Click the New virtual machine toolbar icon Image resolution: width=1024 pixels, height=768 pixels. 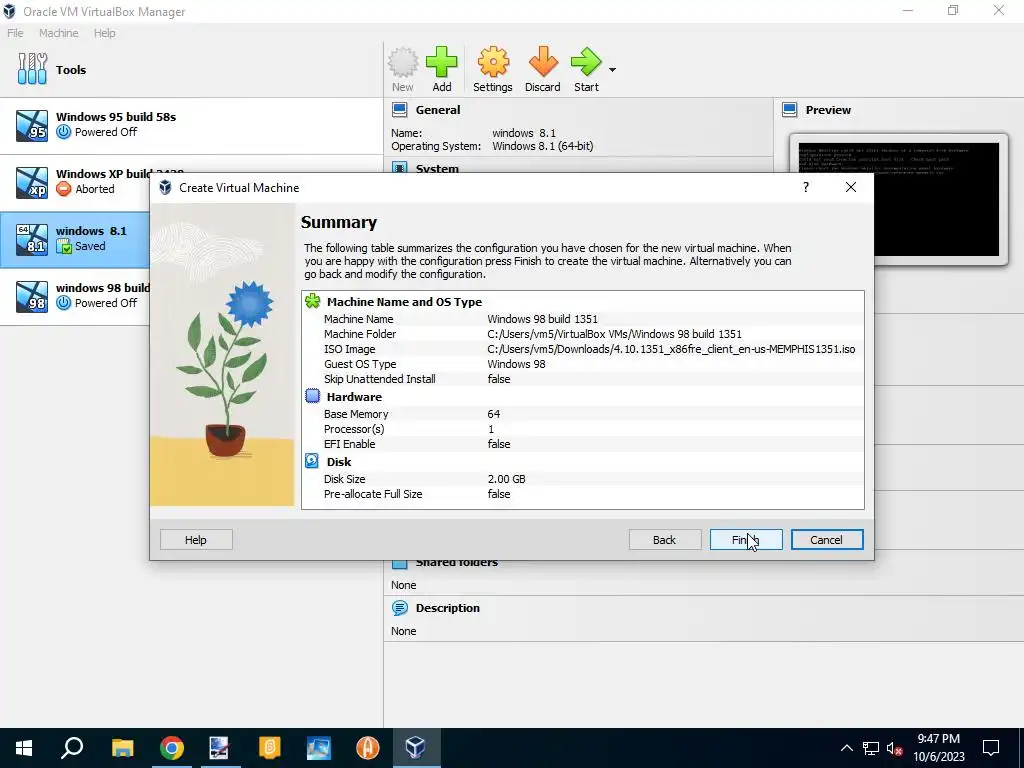point(402,69)
